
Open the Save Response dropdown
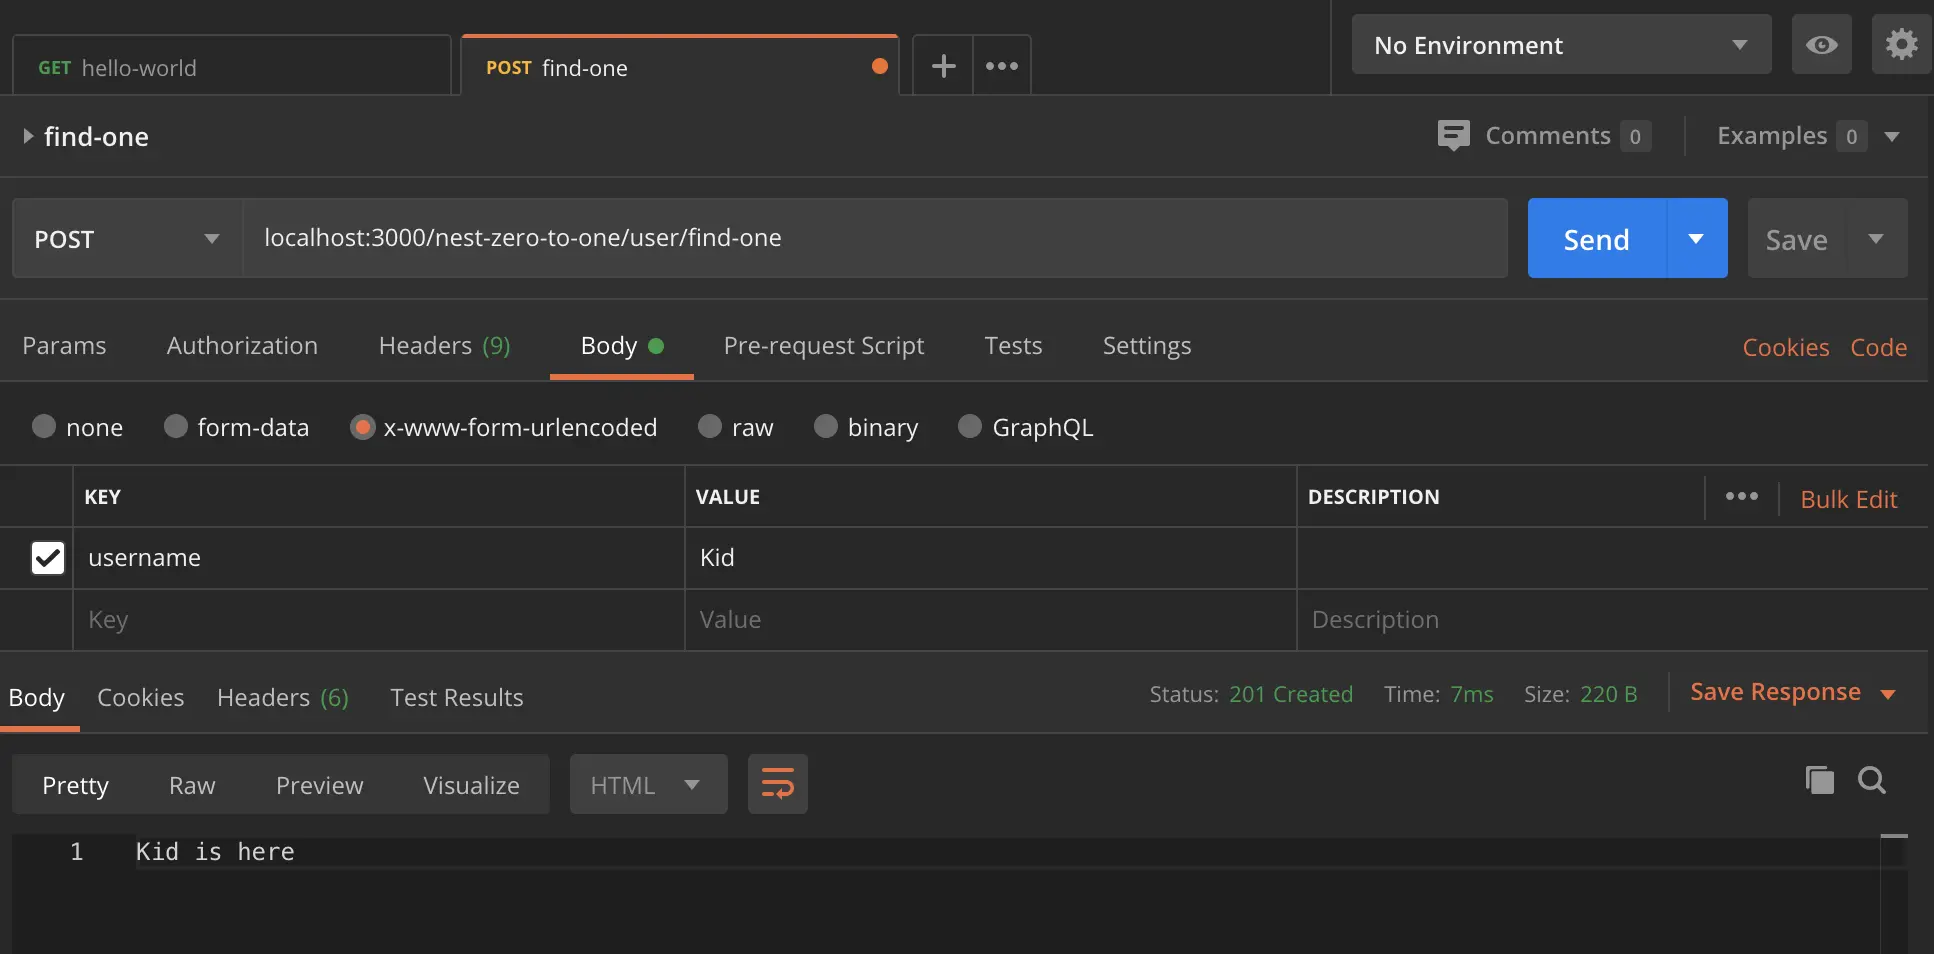(1793, 693)
